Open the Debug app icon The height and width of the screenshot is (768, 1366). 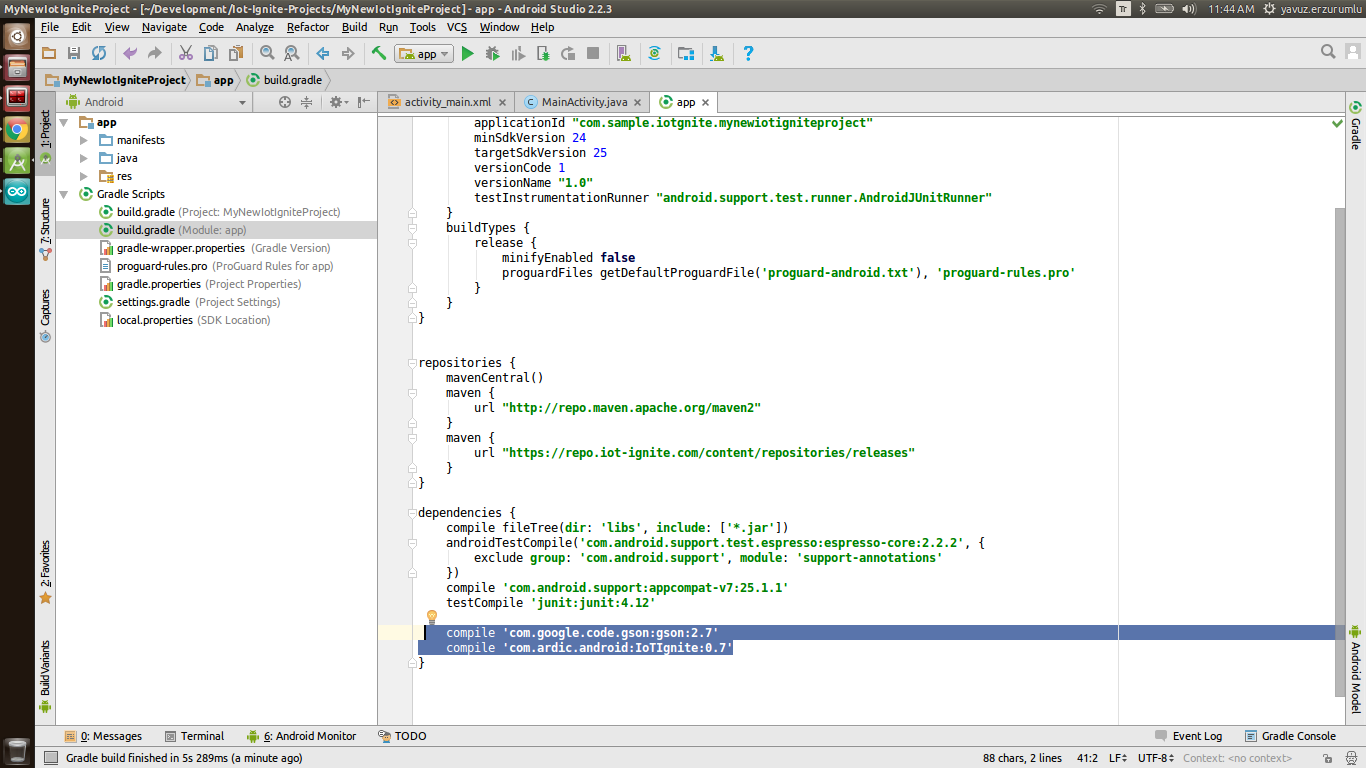pos(492,53)
